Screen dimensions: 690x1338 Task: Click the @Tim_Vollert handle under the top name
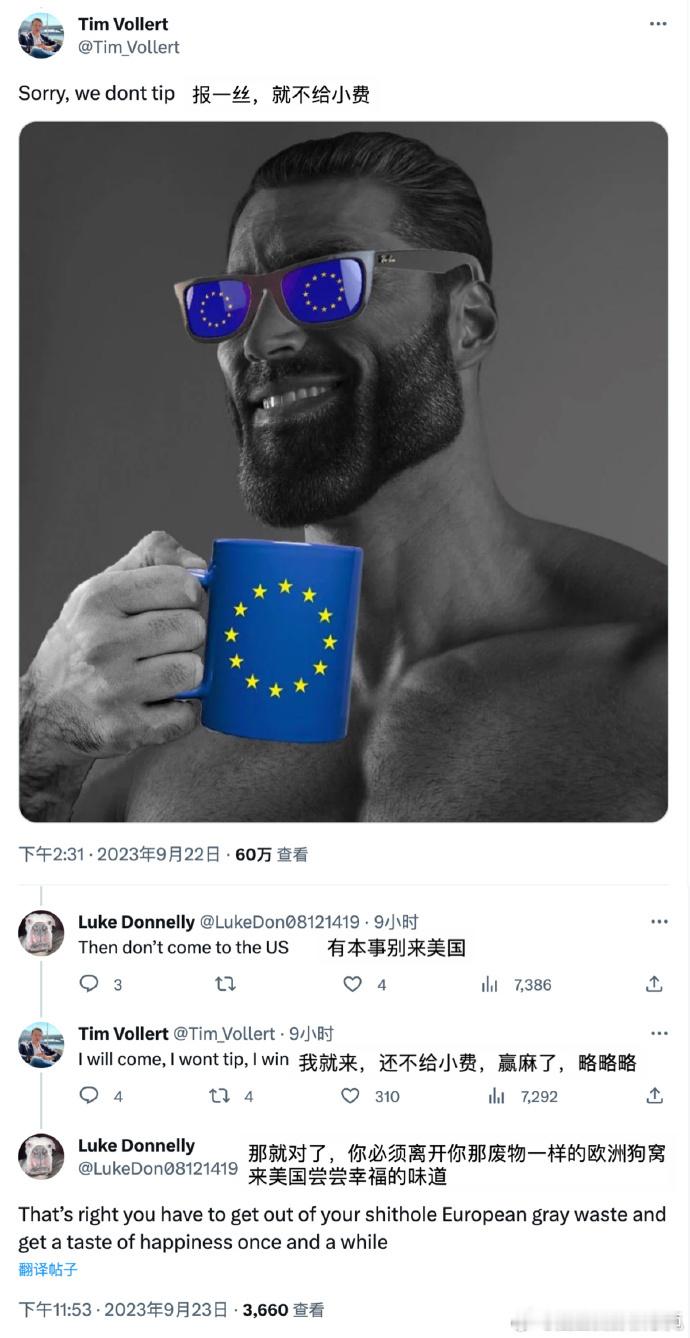click(x=129, y=47)
